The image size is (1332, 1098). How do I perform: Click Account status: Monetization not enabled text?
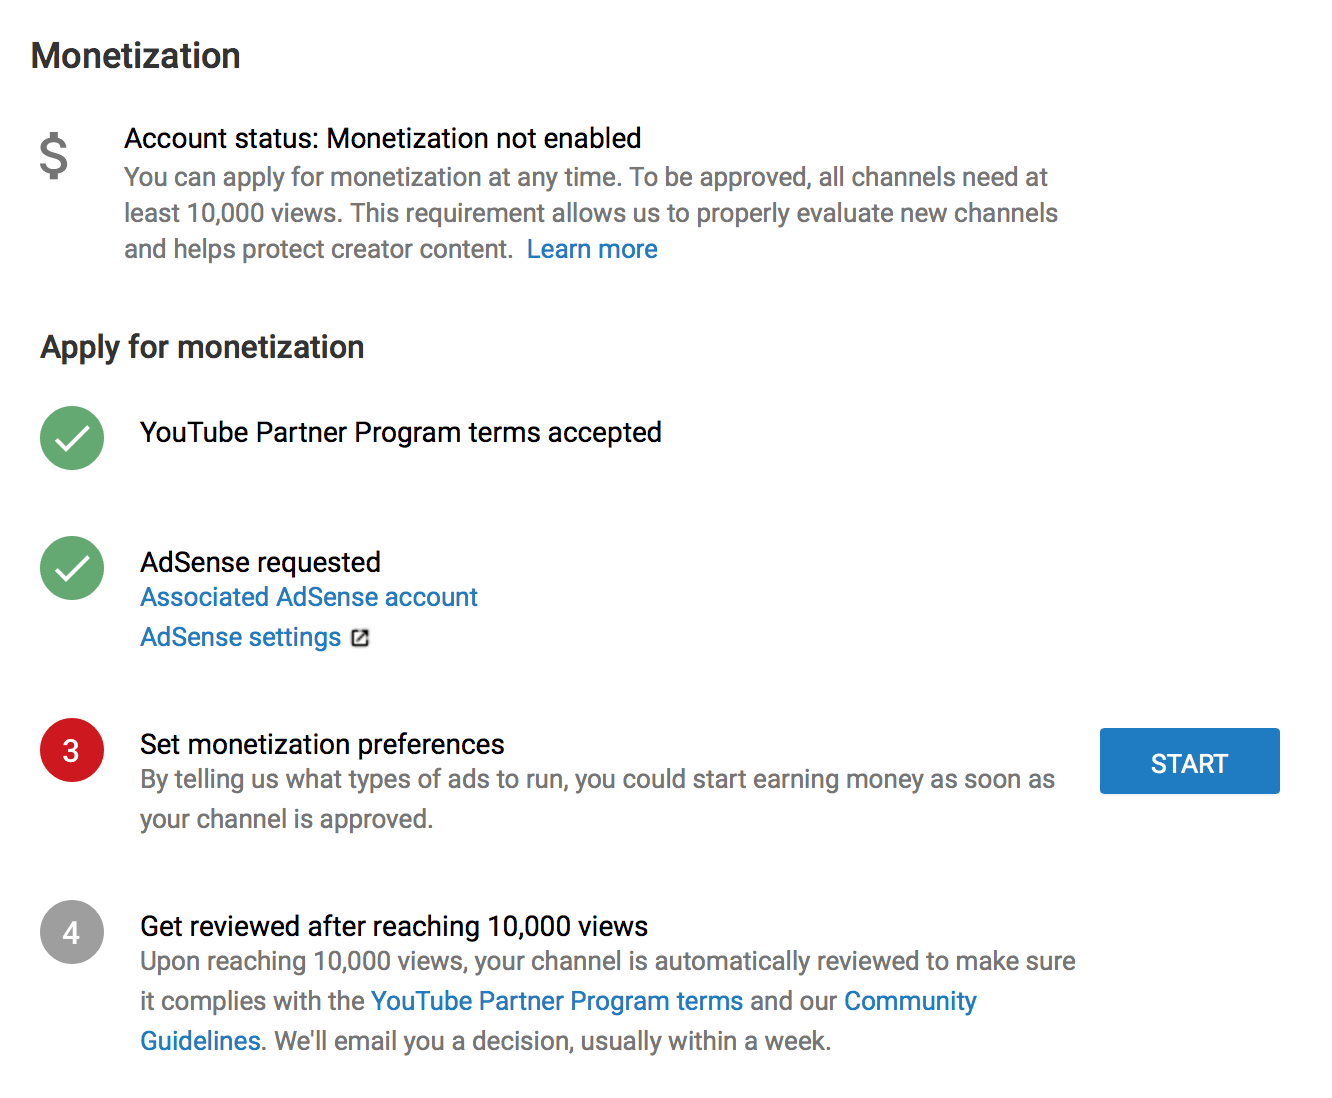coord(383,138)
